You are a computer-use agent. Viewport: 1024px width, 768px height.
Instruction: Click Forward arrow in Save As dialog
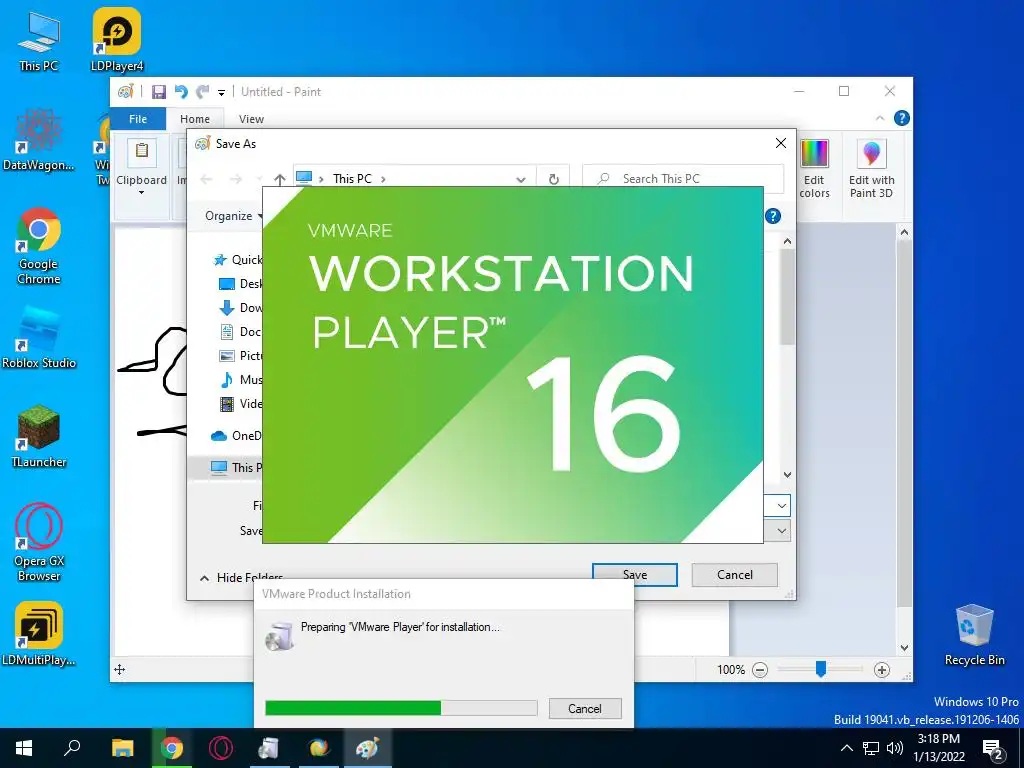pos(236,178)
